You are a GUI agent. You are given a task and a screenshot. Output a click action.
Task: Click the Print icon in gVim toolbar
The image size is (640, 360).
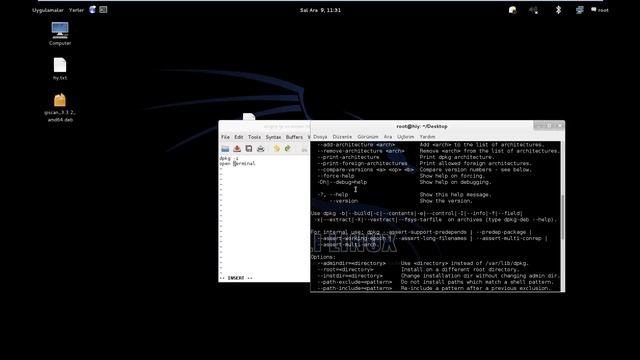pos(260,149)
